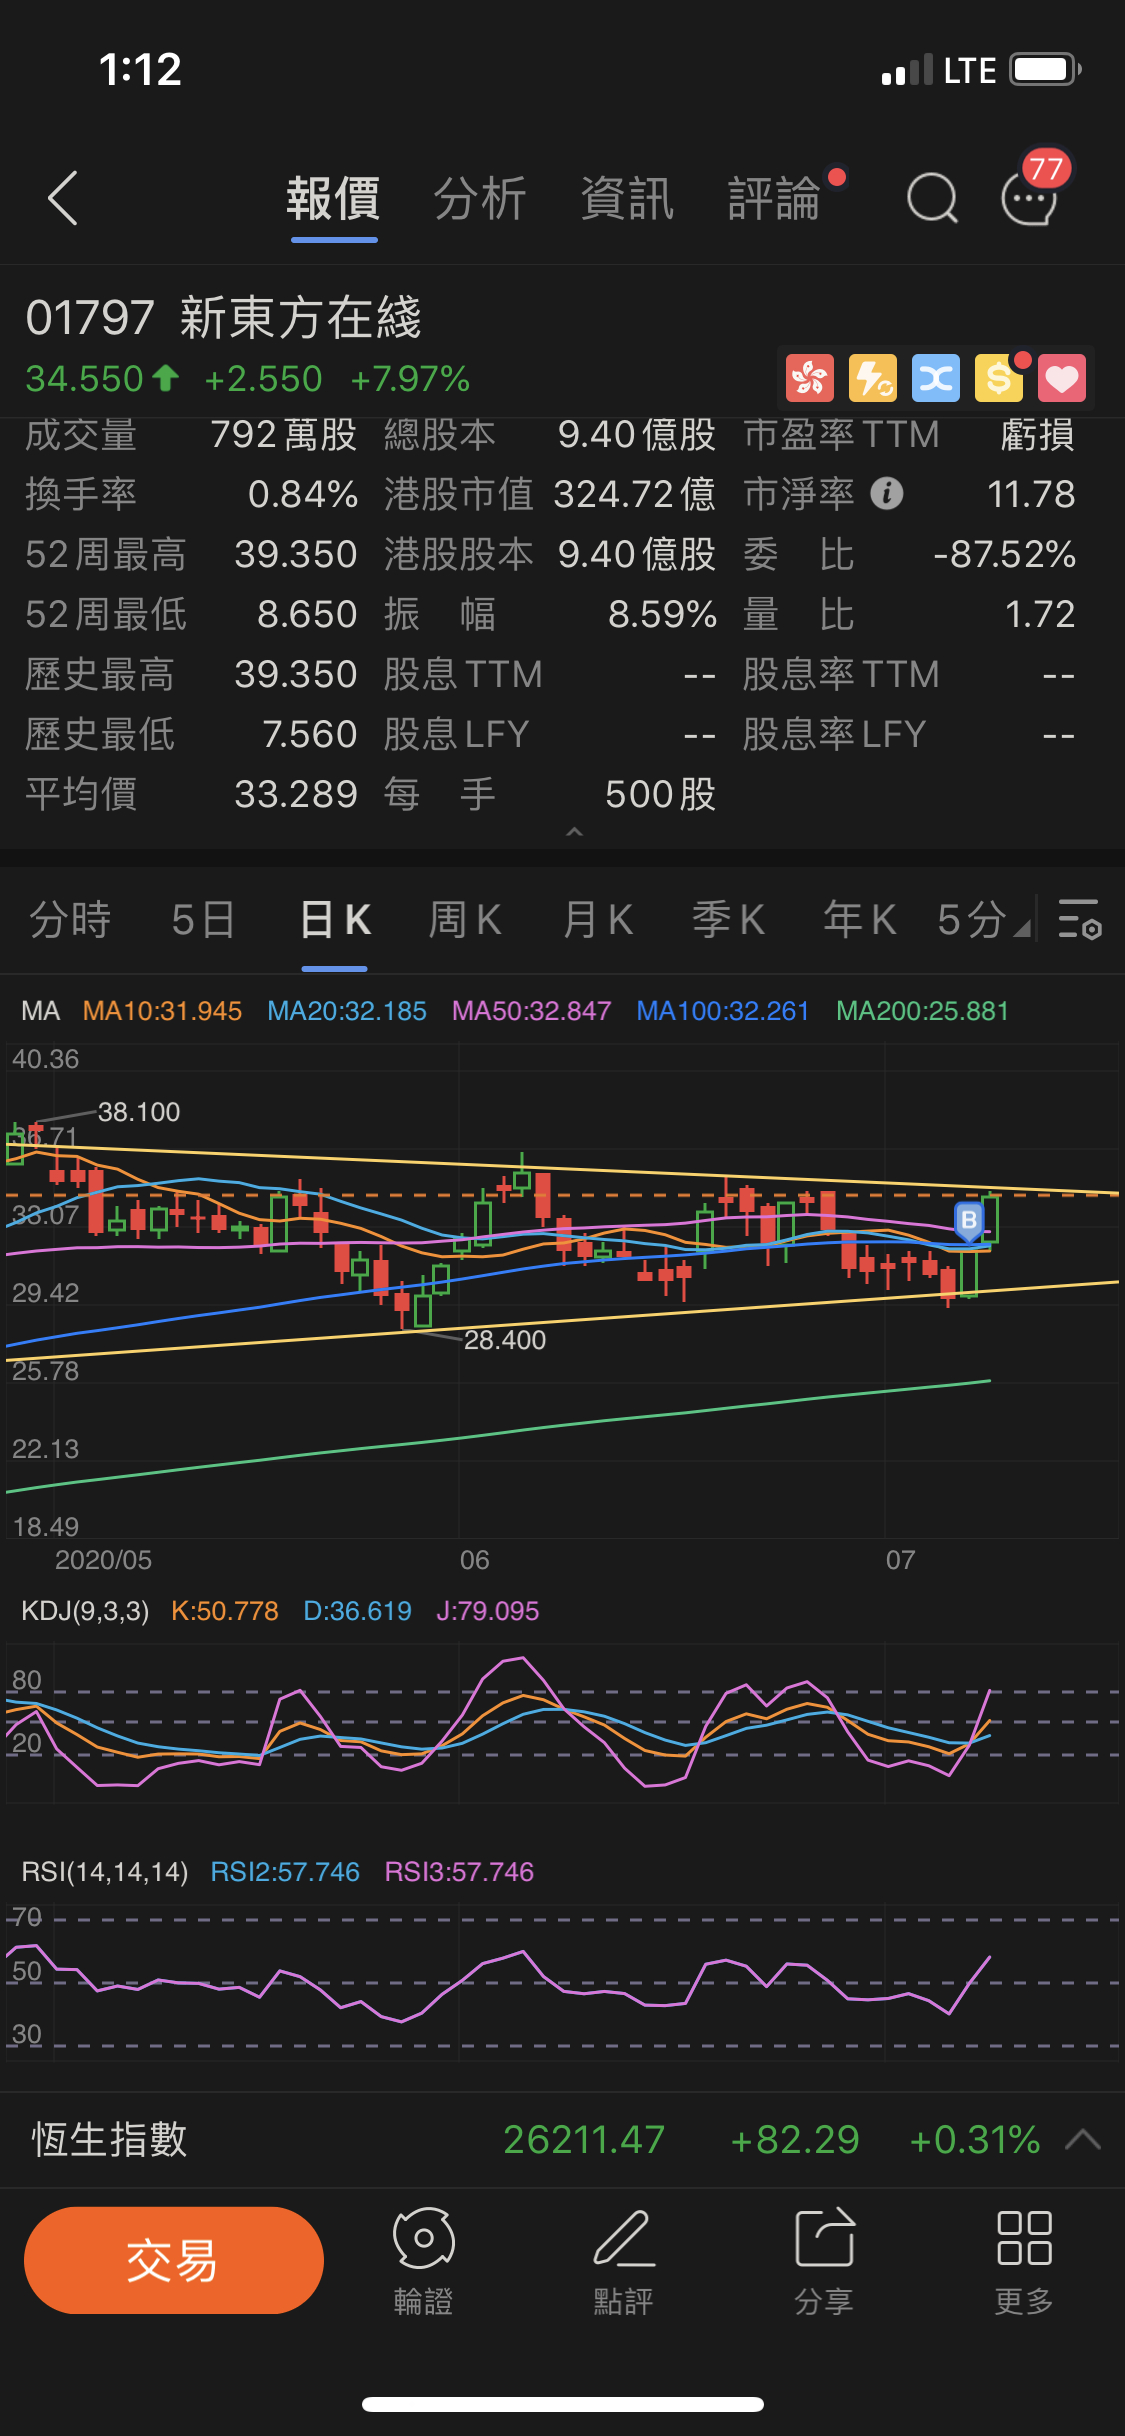
Task: Tap the 歷史最低 value 7.560
Action: point(310,734)
